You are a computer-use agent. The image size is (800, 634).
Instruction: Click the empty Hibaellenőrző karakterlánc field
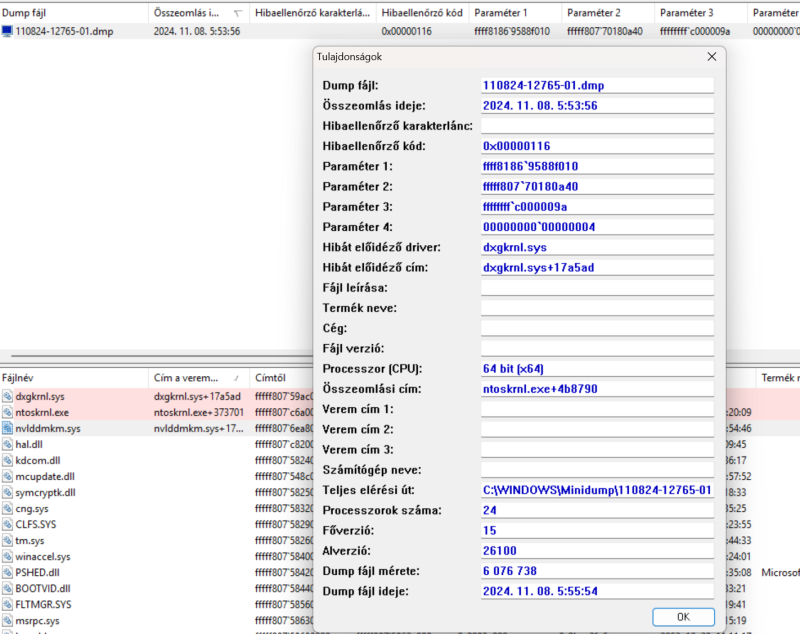tap(597, 126)
